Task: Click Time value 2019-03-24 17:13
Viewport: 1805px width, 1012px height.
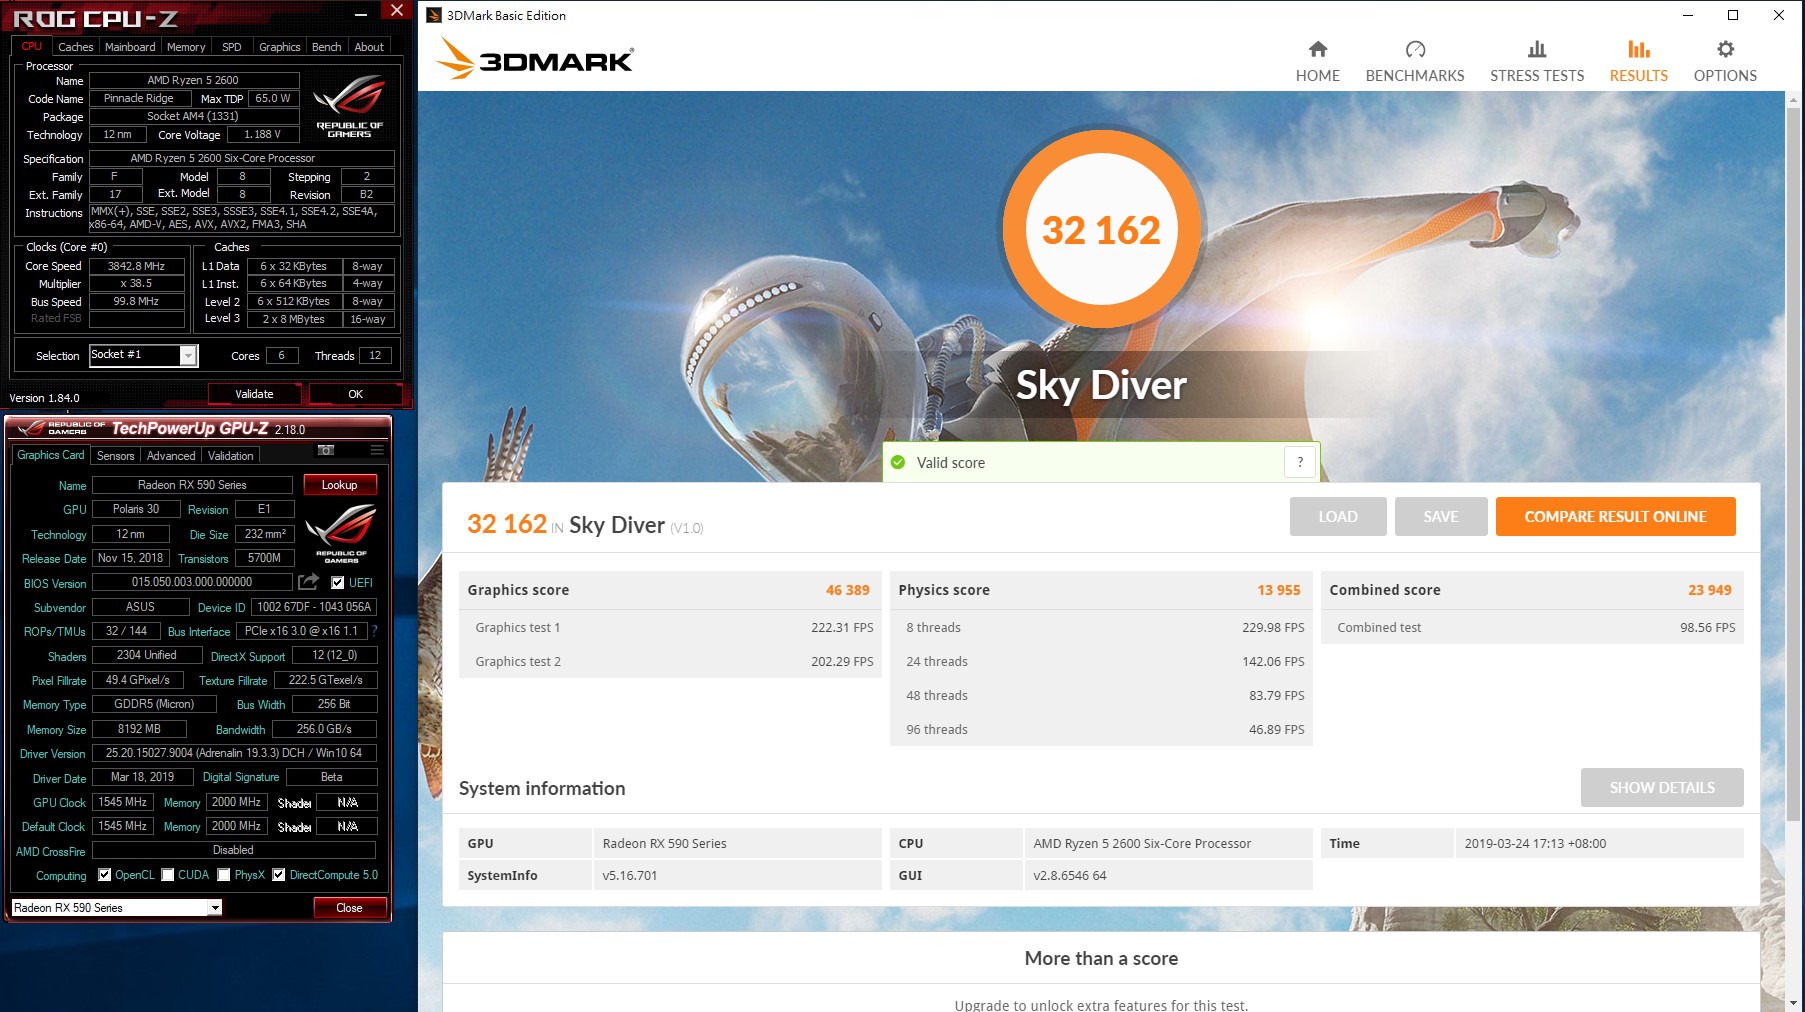Action: click(1535, 843)
